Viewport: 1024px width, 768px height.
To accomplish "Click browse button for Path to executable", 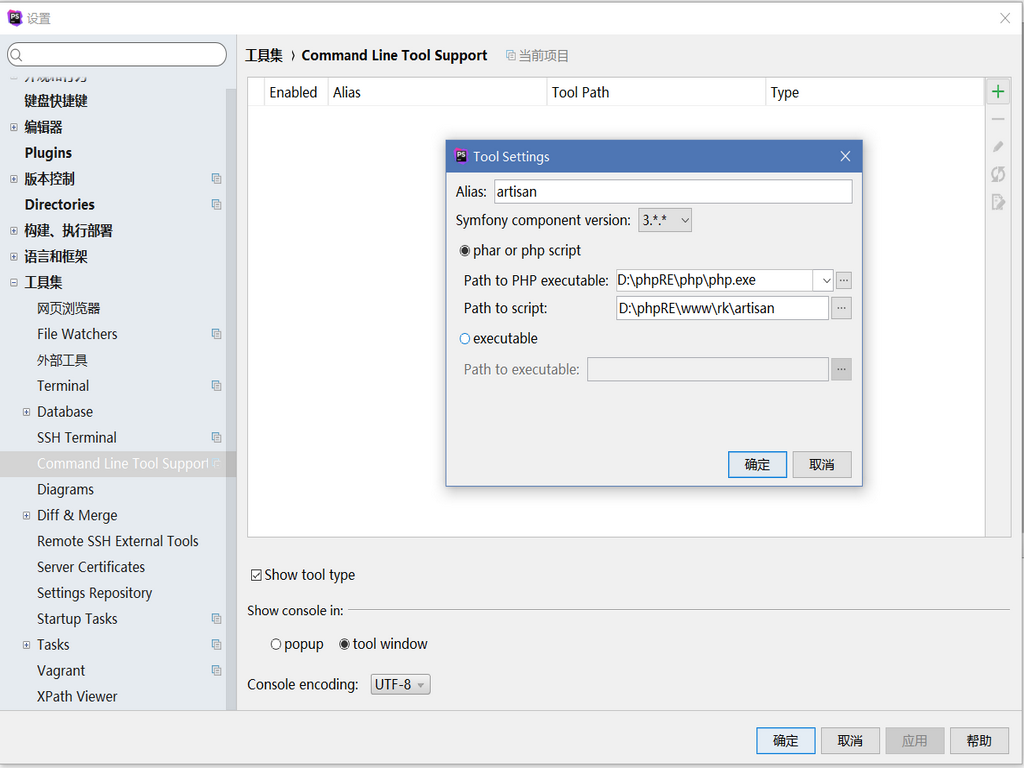I will click(841, 370).
